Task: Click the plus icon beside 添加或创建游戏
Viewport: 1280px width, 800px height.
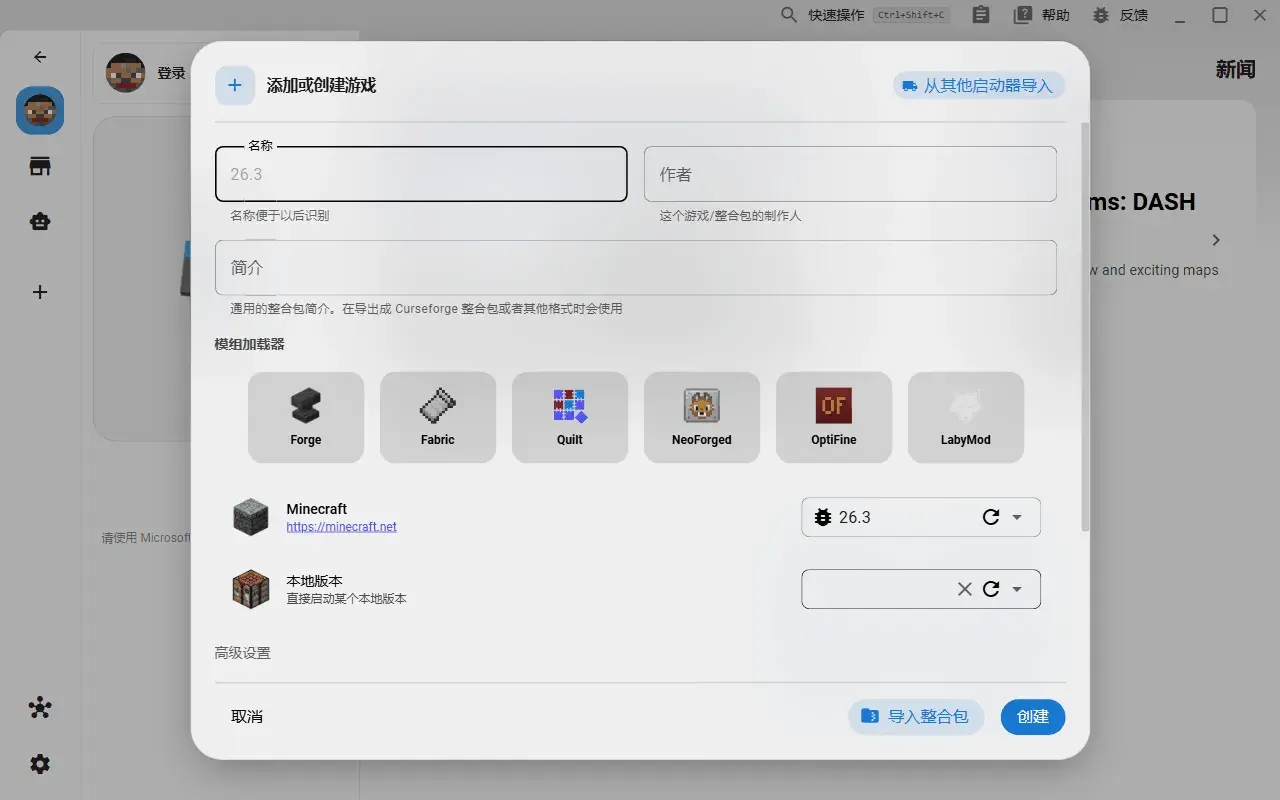Action: tap(235, 86)
